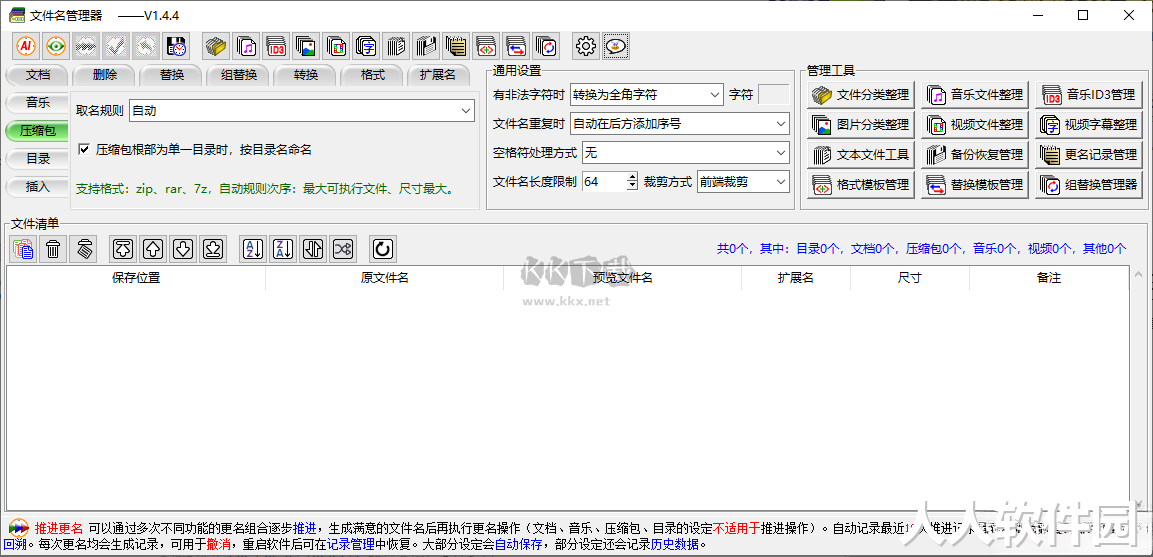
Task: Select the 压缩包 category toggle
Action: coord(38,131)
